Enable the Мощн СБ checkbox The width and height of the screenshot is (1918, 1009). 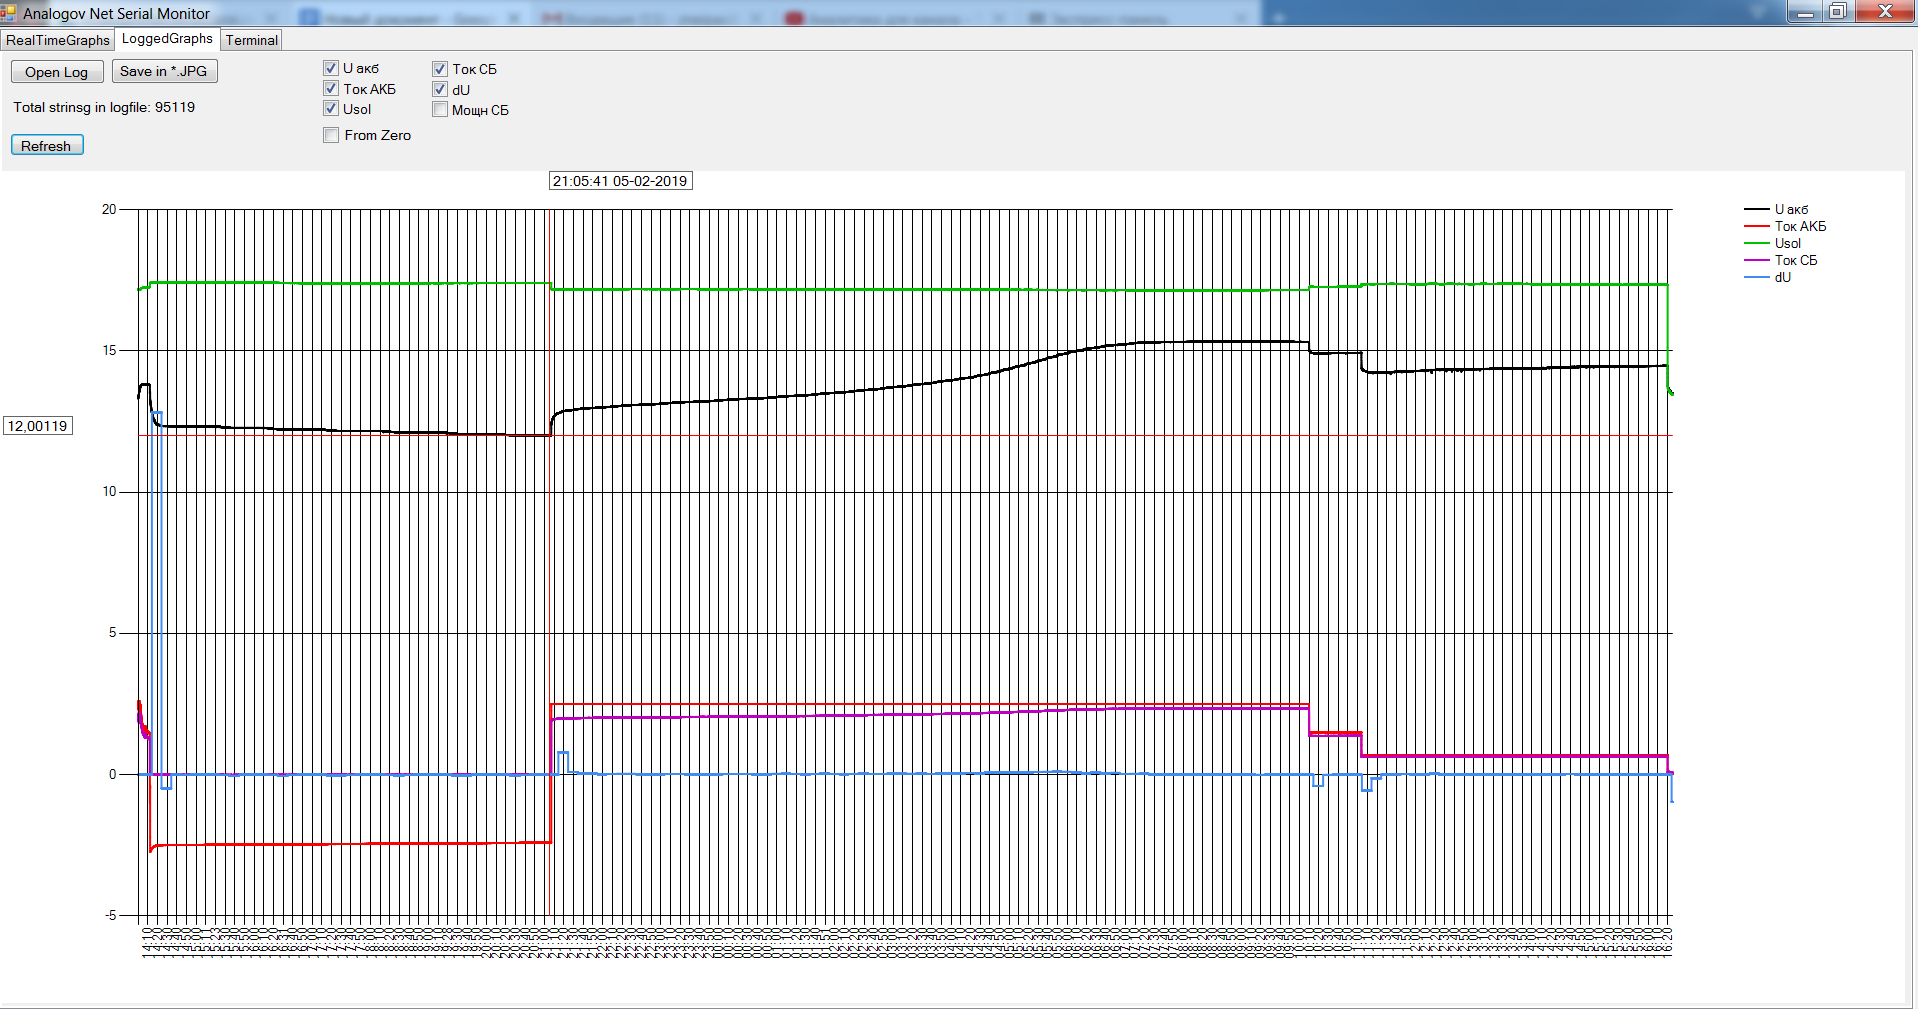[440, 110]
